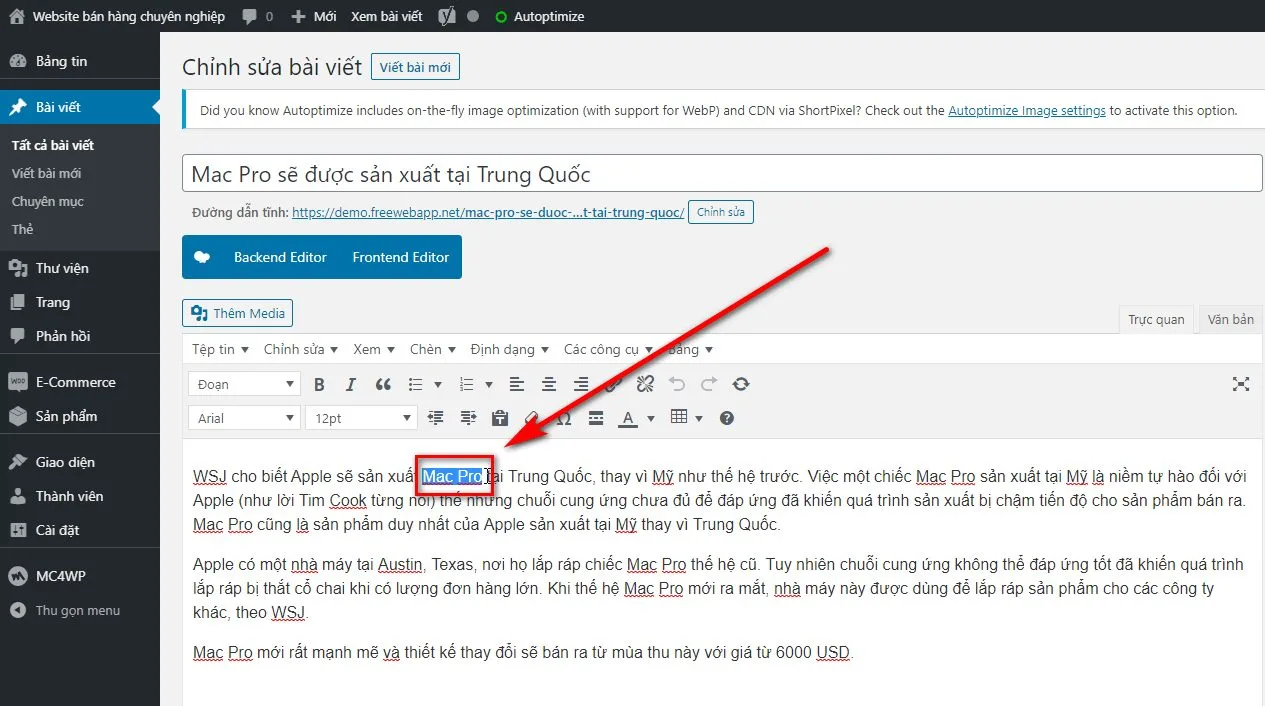Apply text color with the A icon
The image size is (1265, 706).
click(628, 418)
